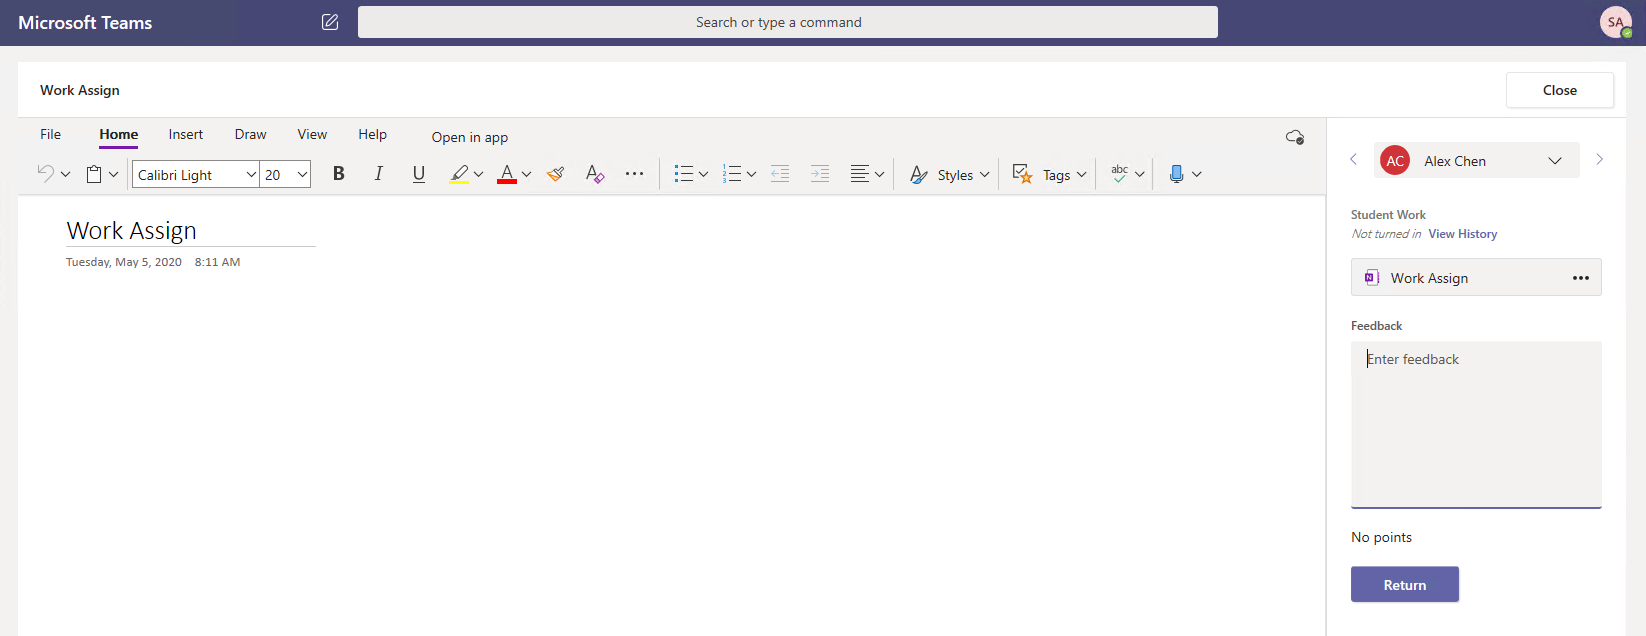This screenshot has height=636, width=1646.
Task: Click the Enter feedback text area
Action: click(1476, 425)
